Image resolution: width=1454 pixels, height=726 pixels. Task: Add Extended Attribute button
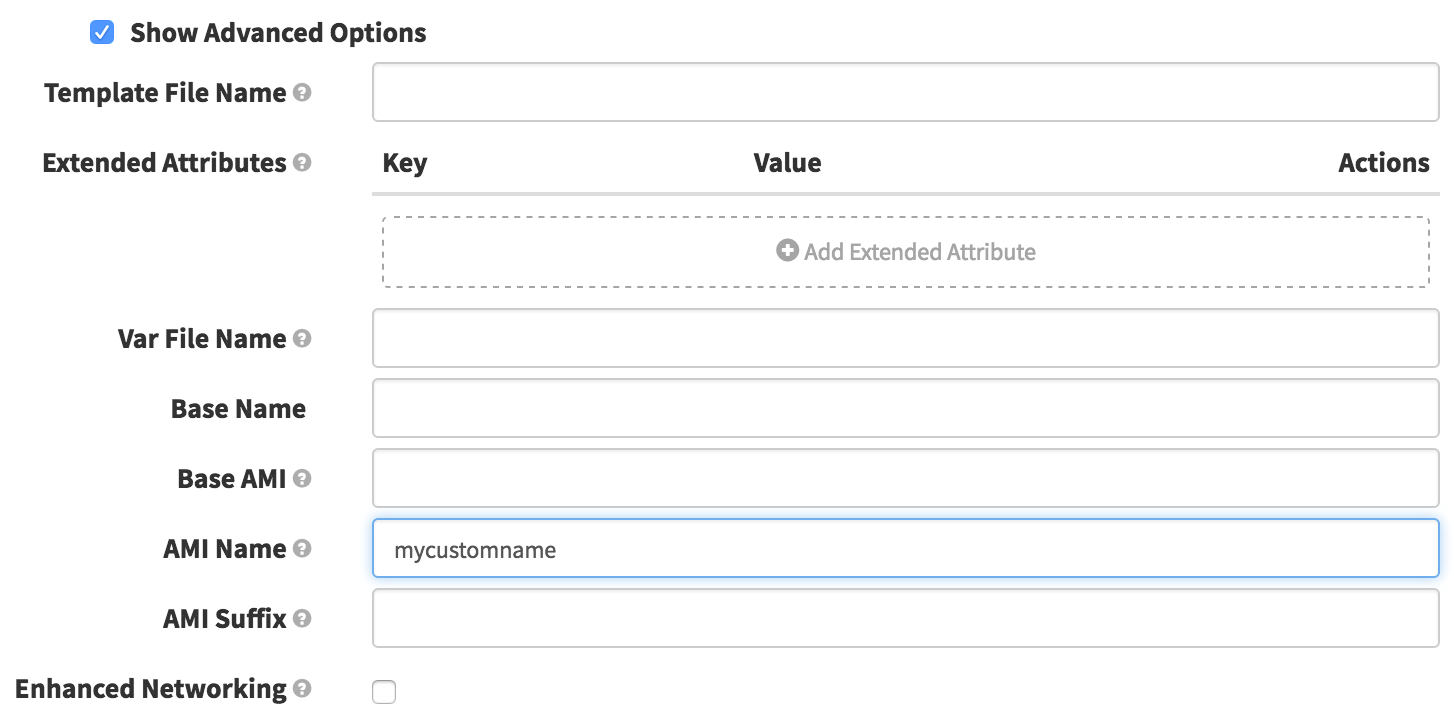pos(905,252)
